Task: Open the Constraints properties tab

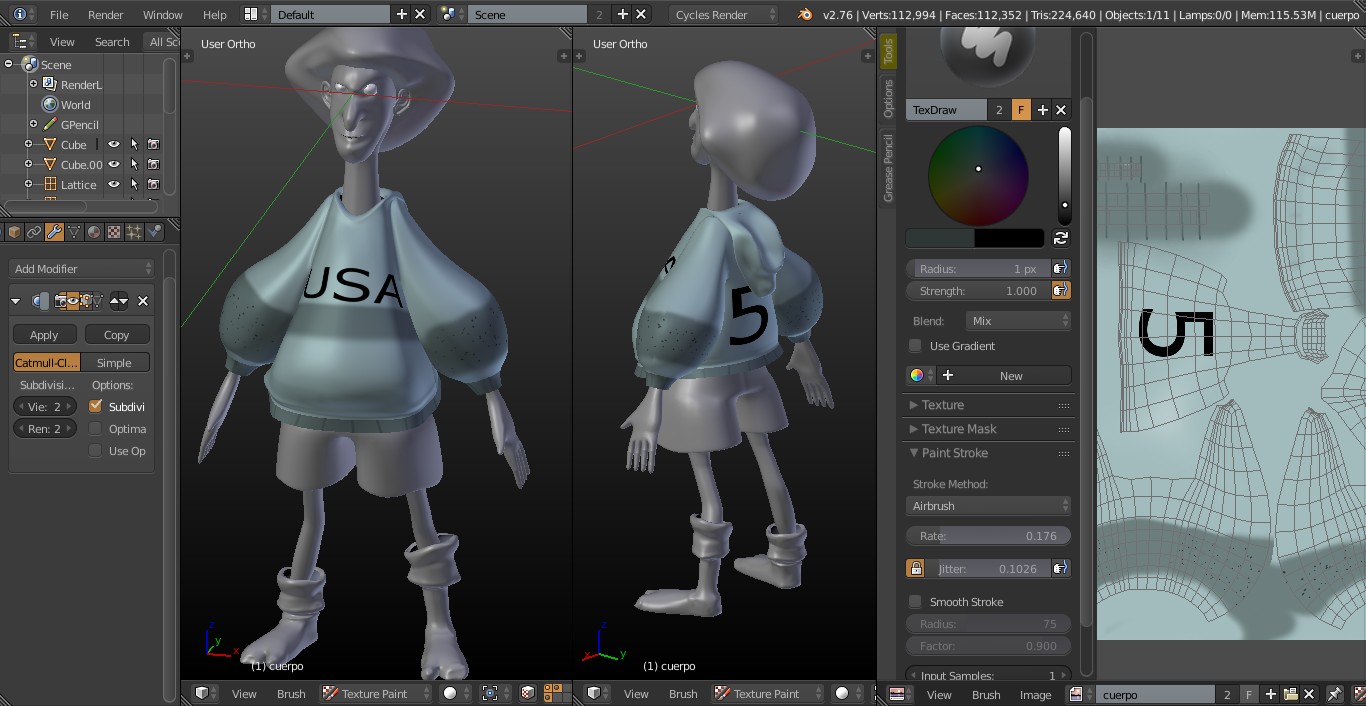Action: point(34,232)
